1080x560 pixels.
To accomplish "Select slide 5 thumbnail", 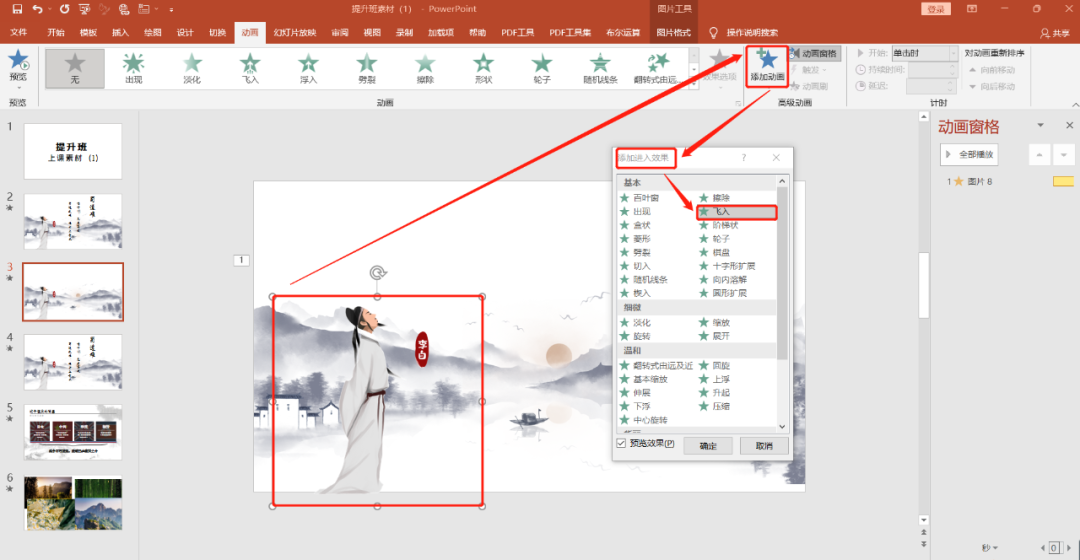I will tap(73, 433).
